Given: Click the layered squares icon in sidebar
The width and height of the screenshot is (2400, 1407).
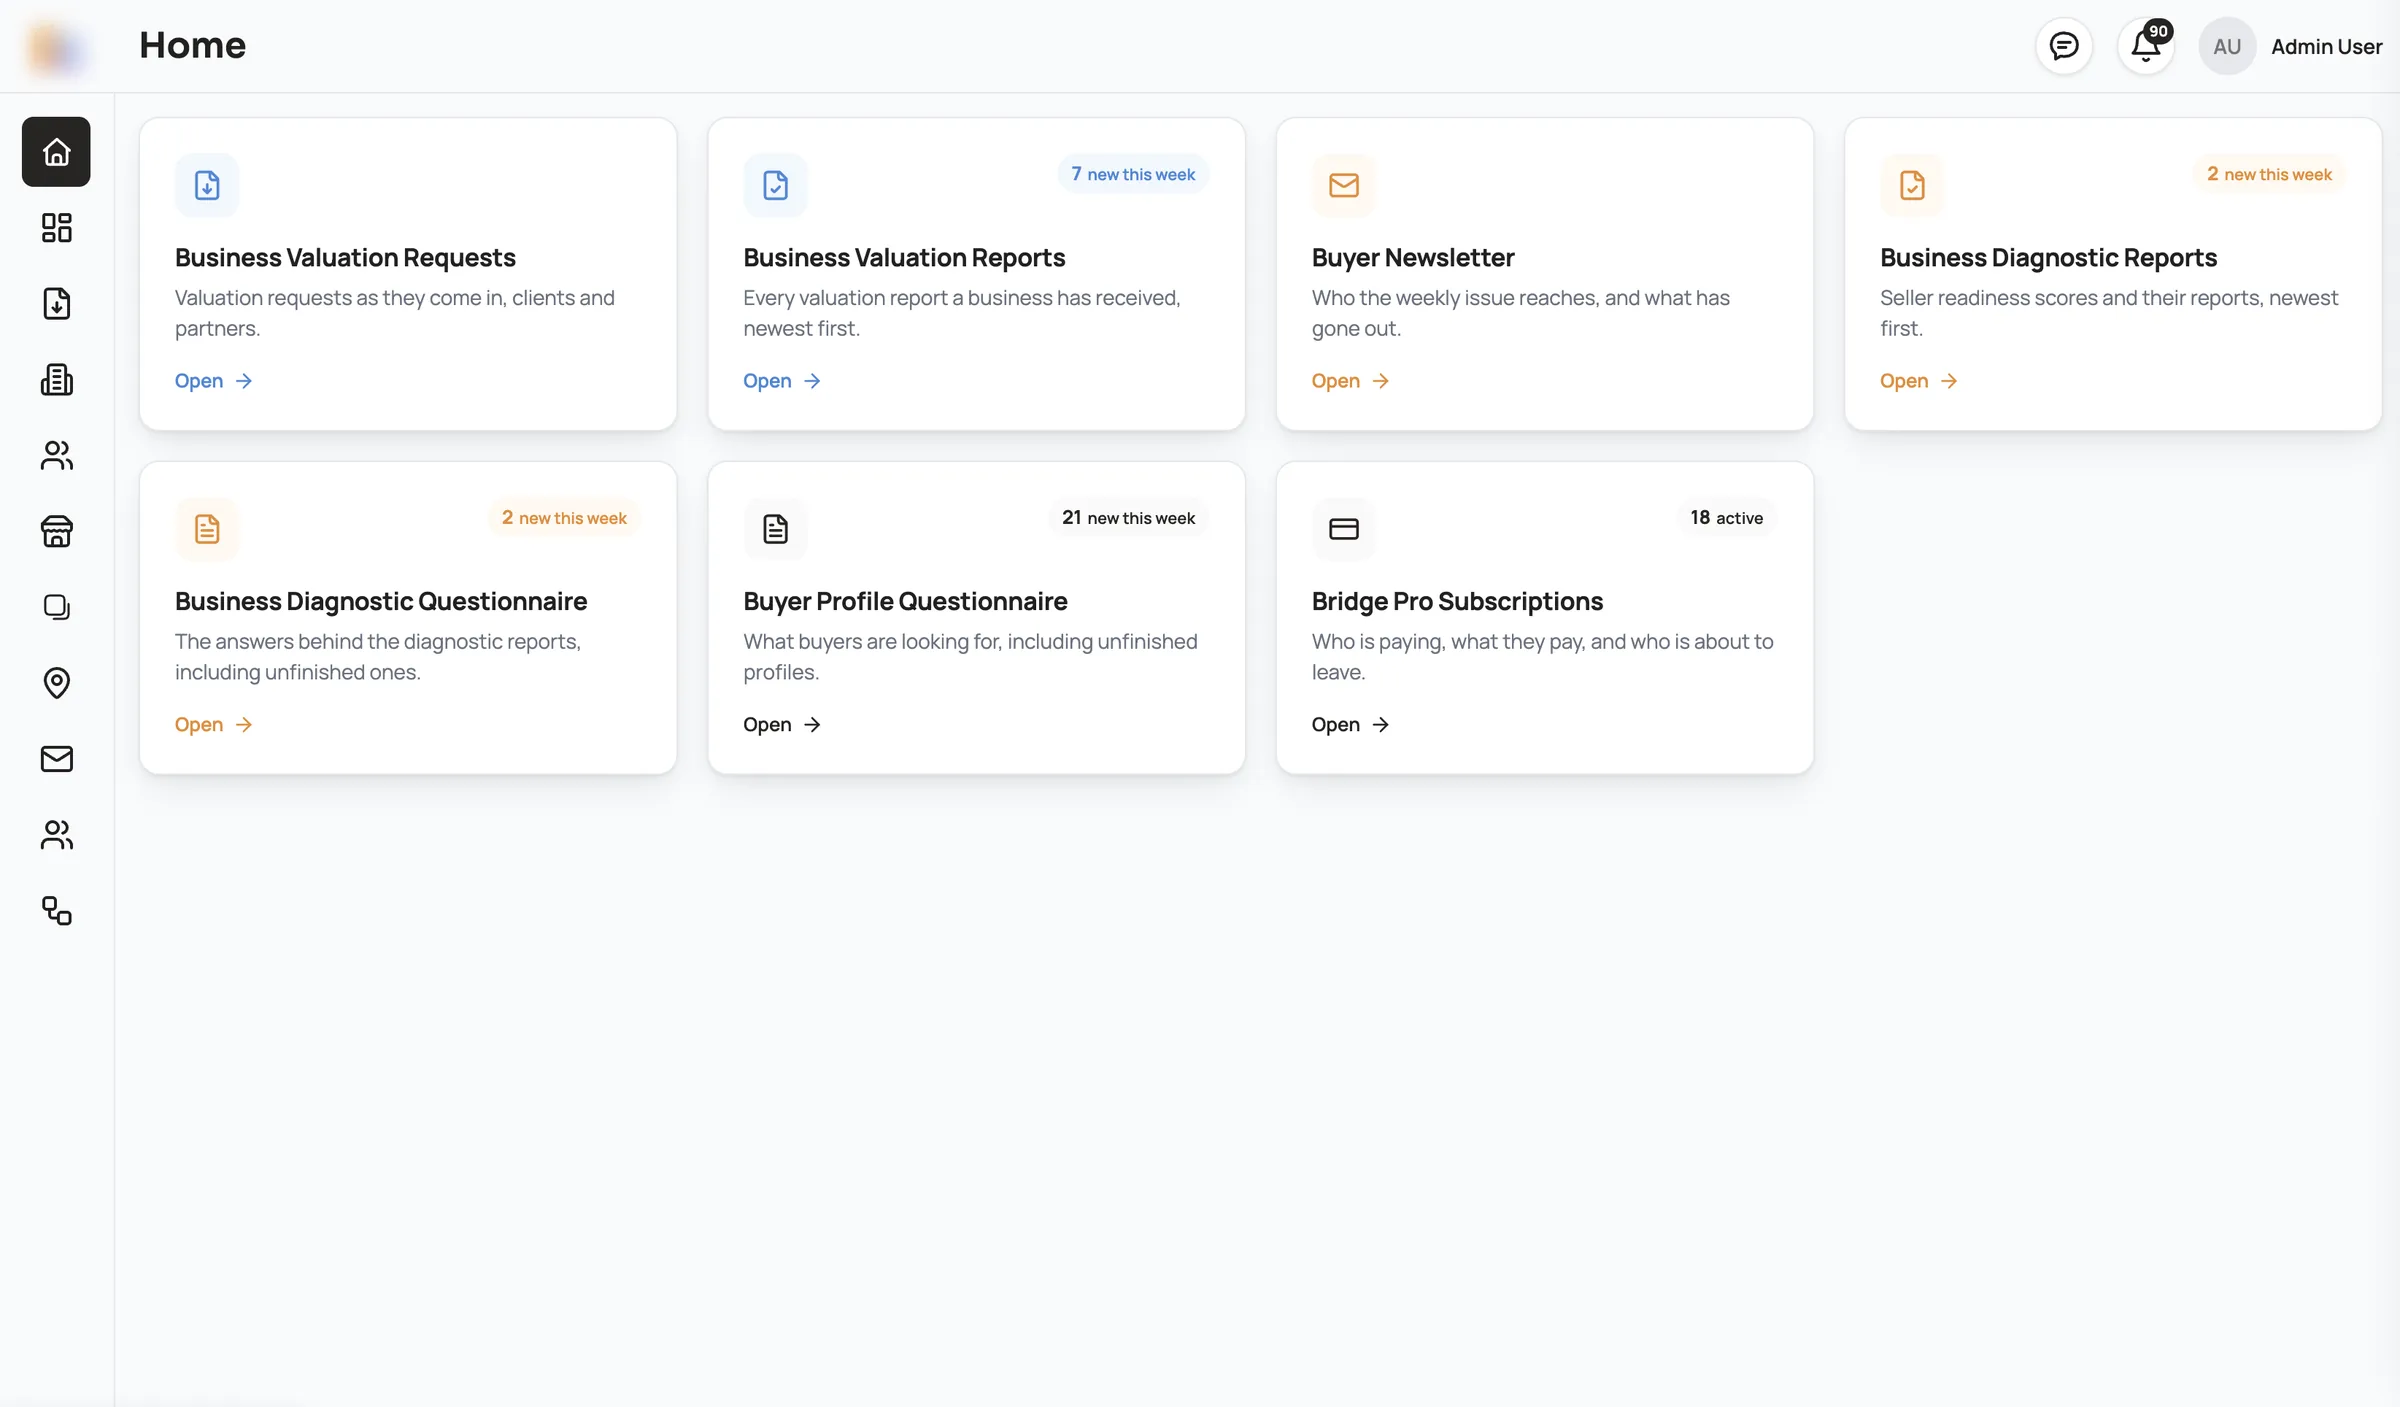Looking at the screenshot, I should coord(56,607).
